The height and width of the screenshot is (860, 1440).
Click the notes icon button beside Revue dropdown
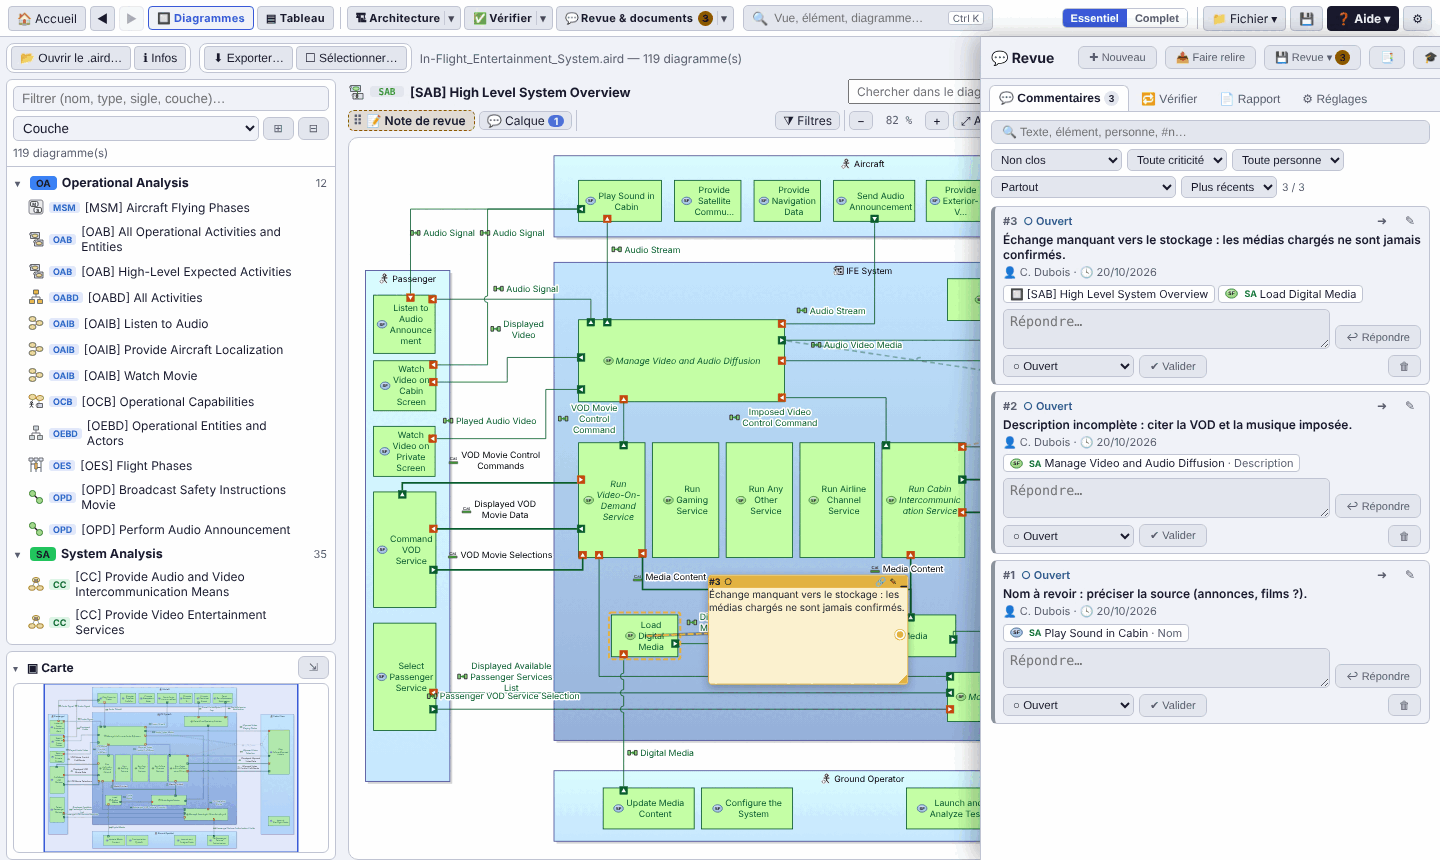(1387, 58)
